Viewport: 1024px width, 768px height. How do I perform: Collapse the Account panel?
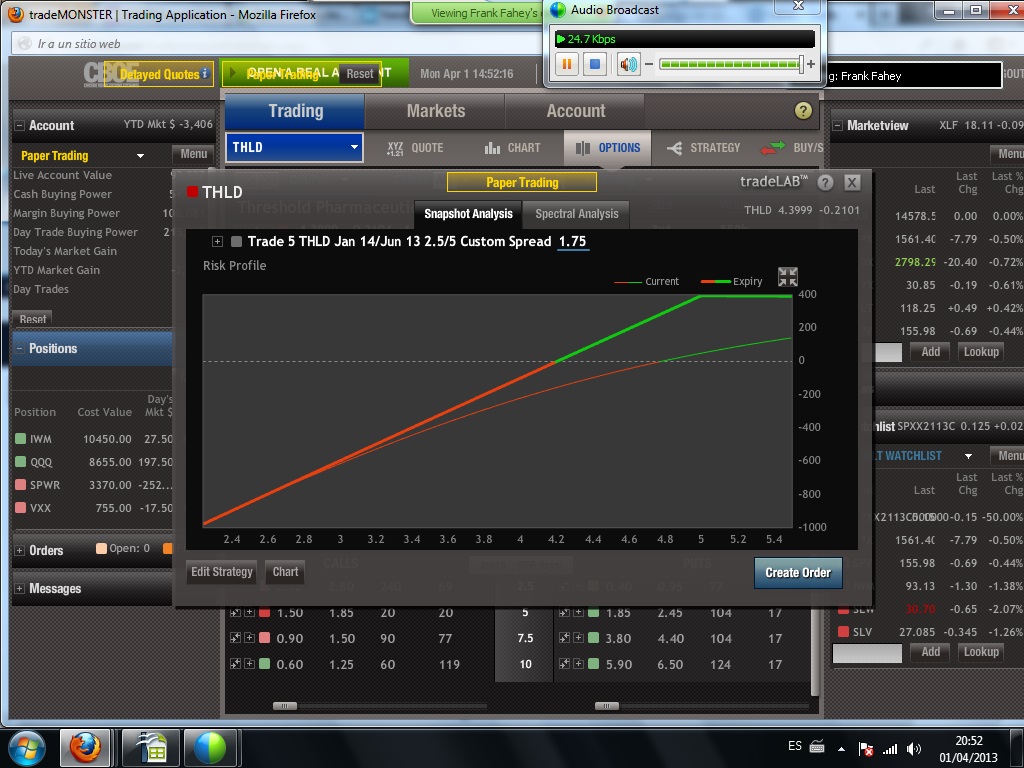pyautogui.click(x=20, y=126)
